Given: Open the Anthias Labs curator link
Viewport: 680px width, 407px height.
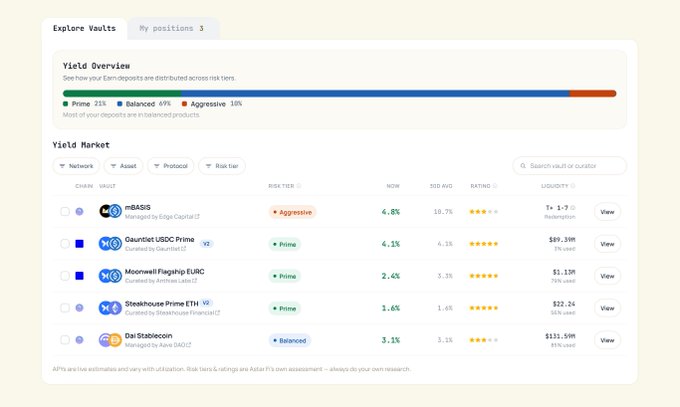Looking at the screenshot, I should pos(194,281).
